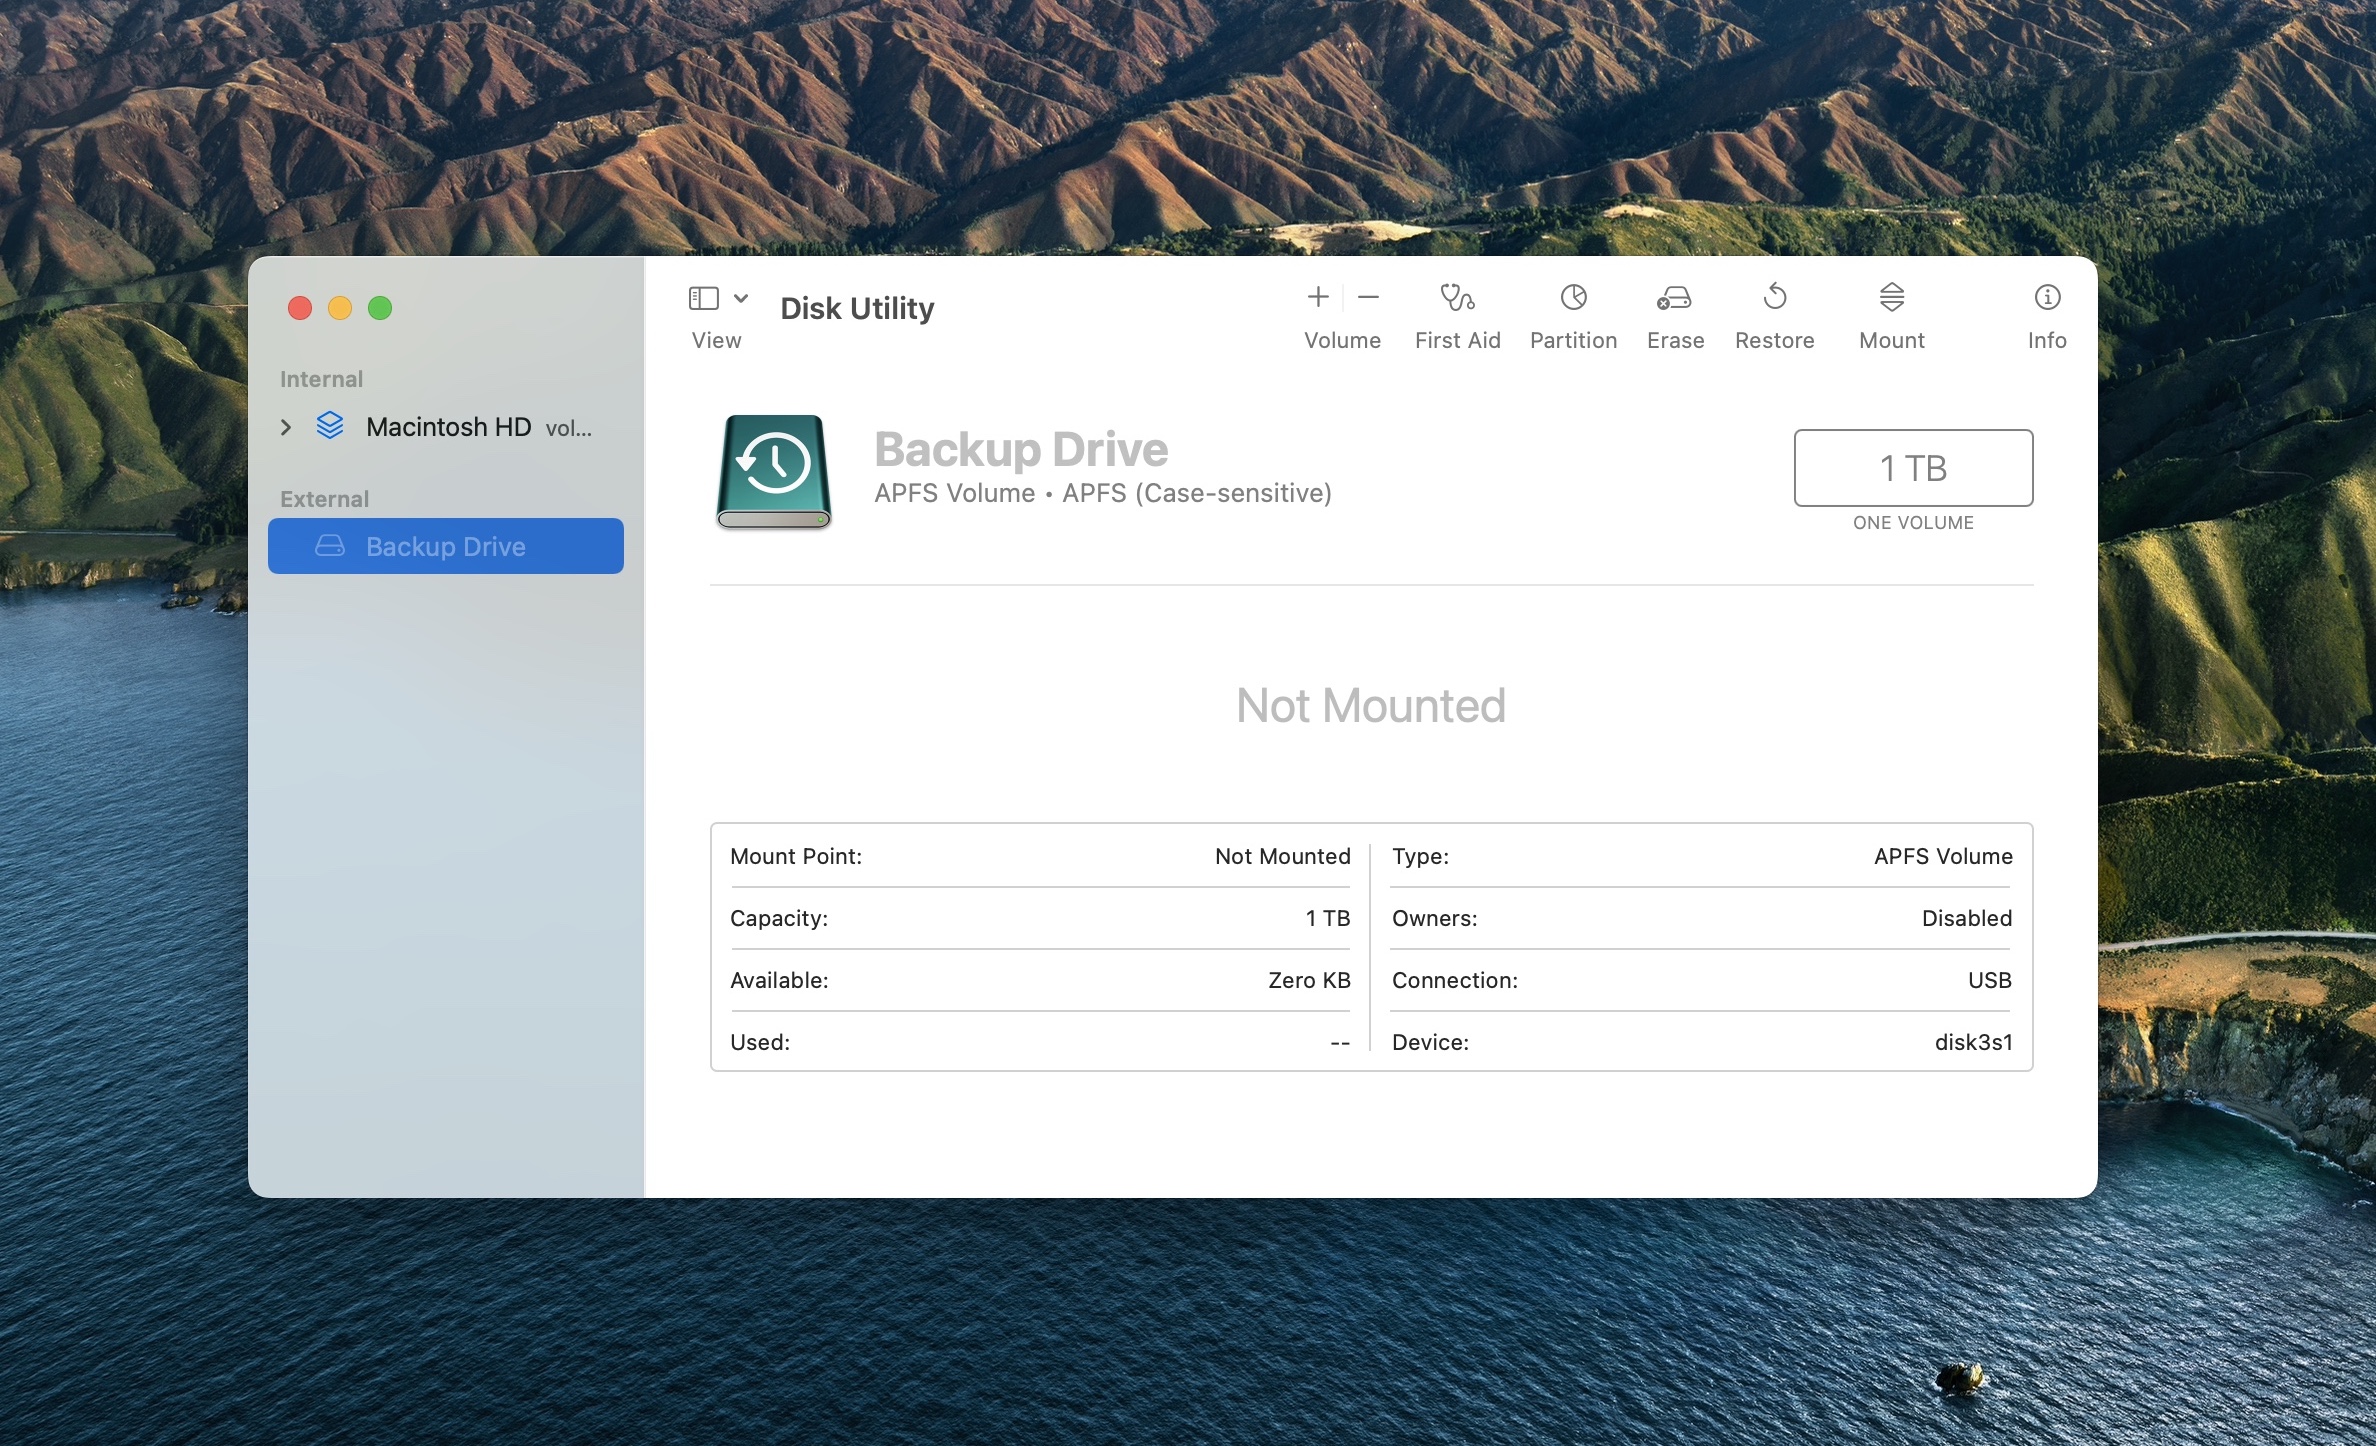Click the Backup Drive disk icon in sidebar
Screen dimensions: 2376x1446
click(x=330, y=546)
